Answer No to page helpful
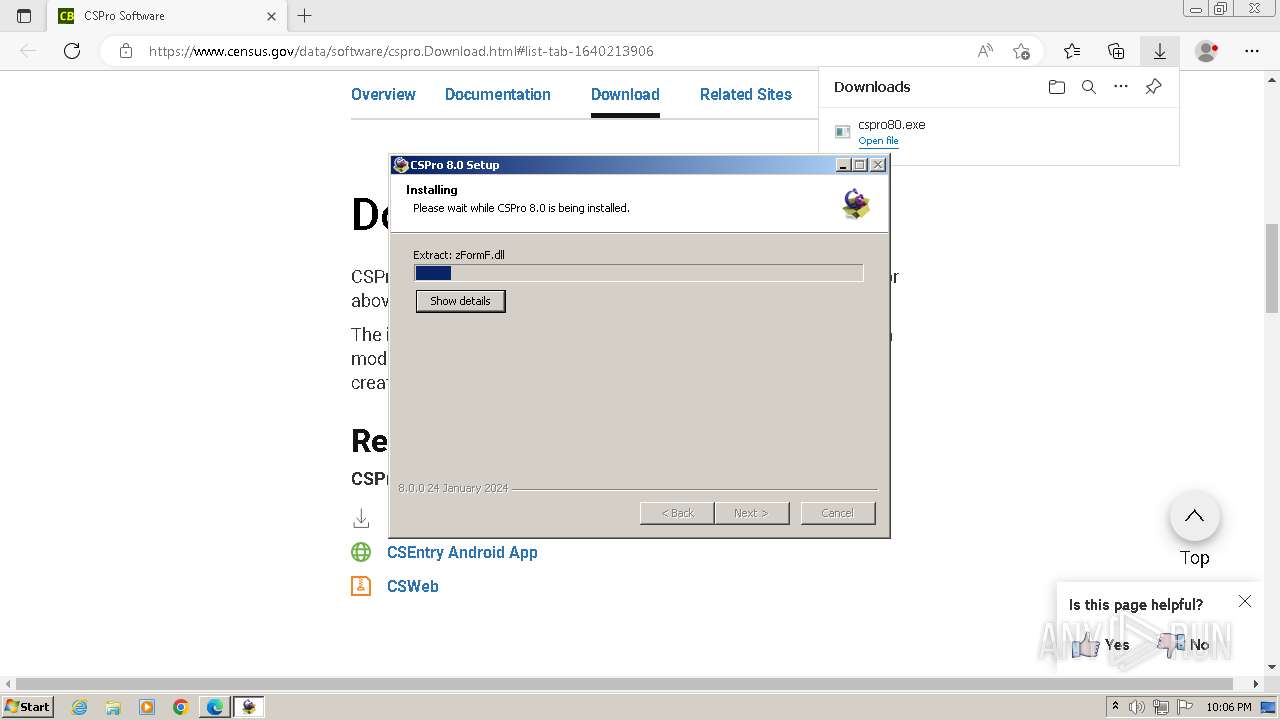1280x720 pixels. pos(1183,645)
